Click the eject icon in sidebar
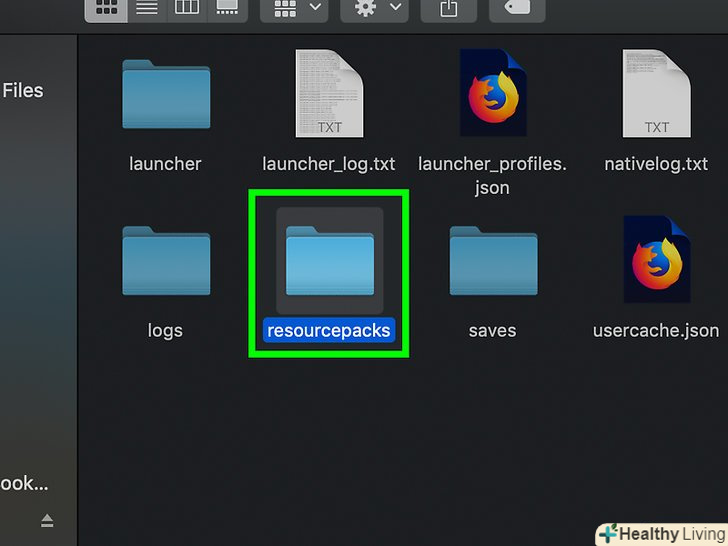728x546 pixels. (47, 520)
